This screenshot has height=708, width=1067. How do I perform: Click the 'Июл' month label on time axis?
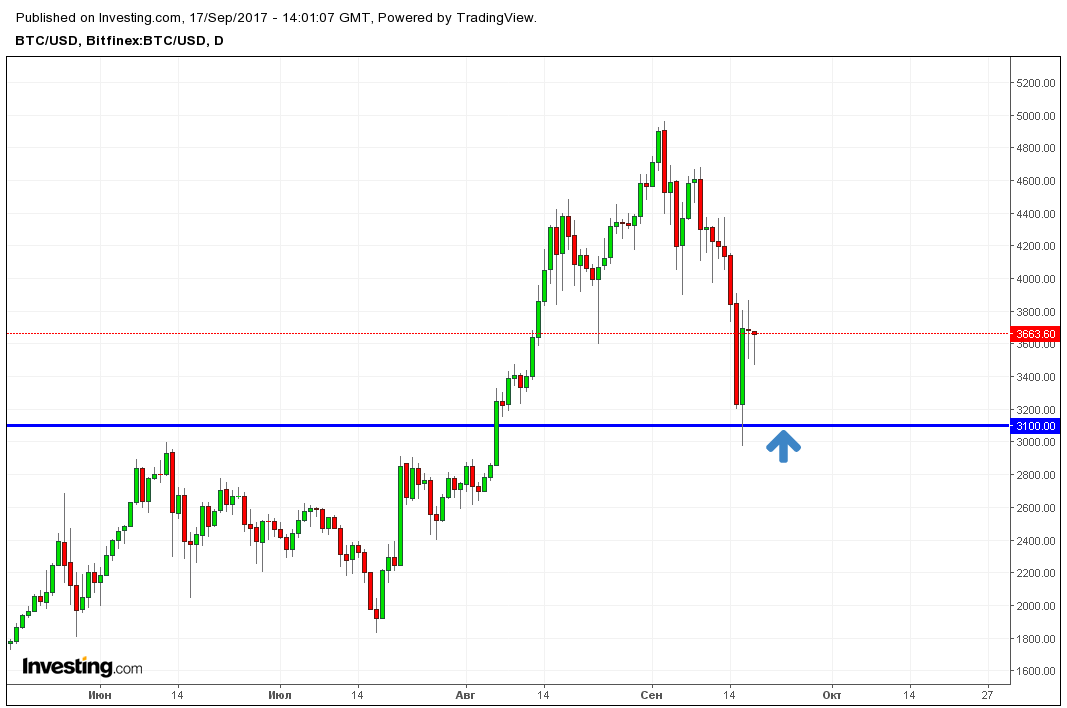pyautogui.click(x=280, y=695)
